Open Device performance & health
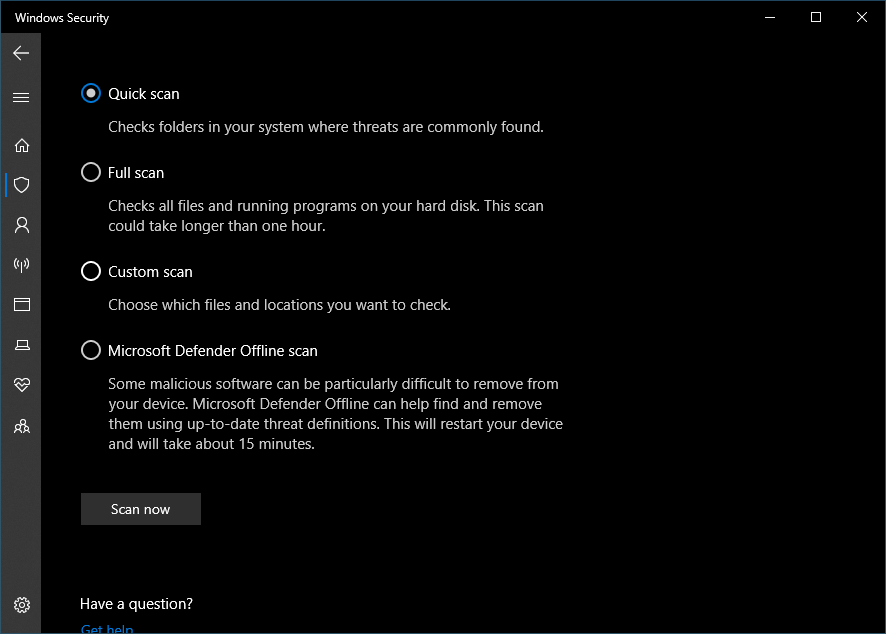886x634 pixels. pyautogui.click(x=21, y=384)
